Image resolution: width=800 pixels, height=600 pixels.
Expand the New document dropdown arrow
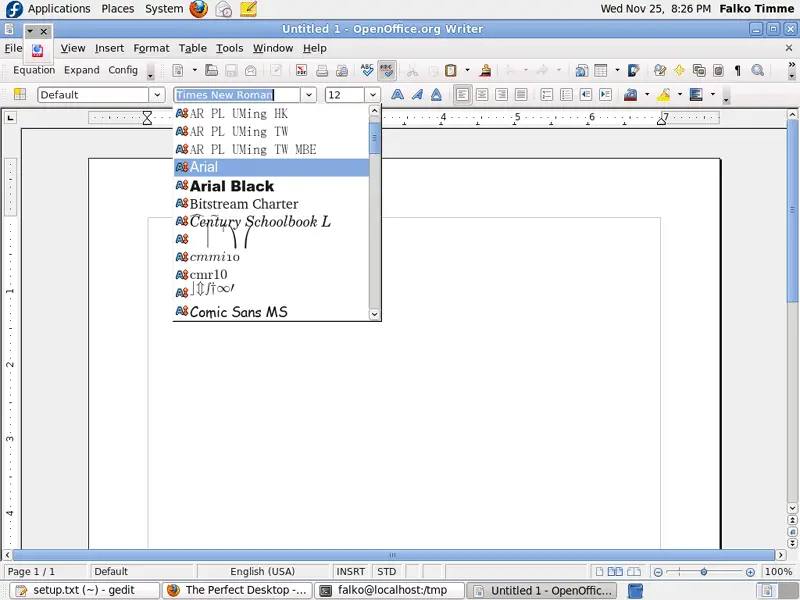[194, 70]
